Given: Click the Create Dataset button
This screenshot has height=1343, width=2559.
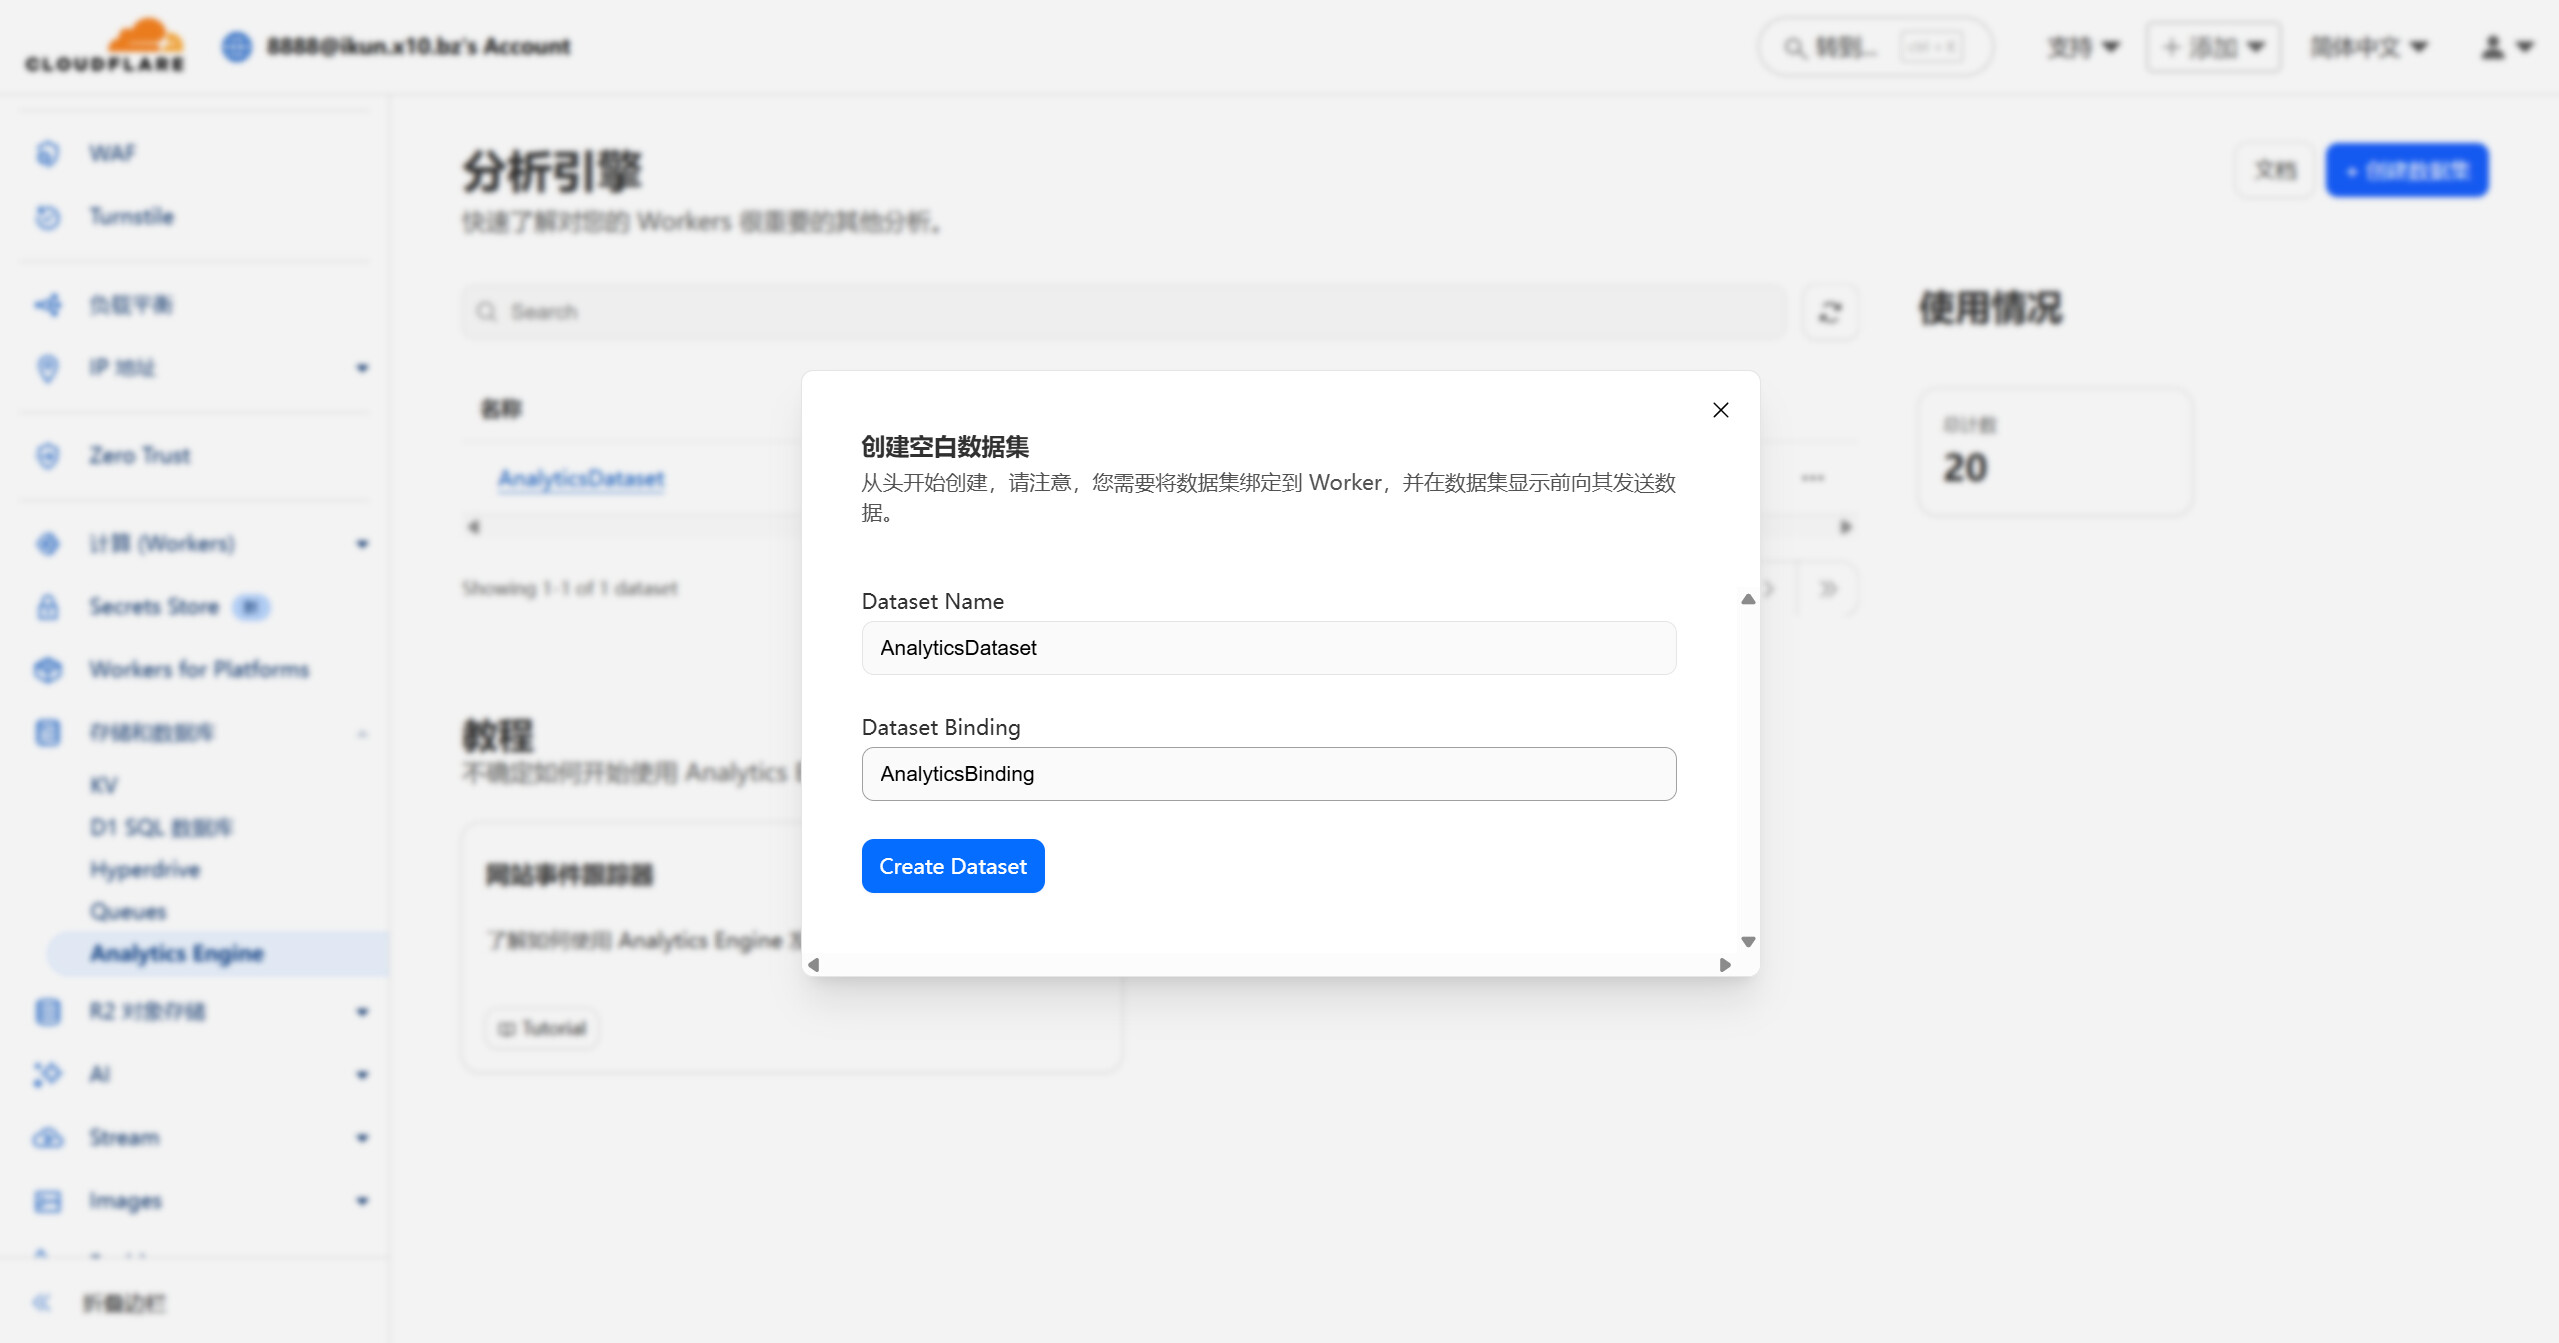Looking at the screenshot, I should tap(952, 866).
